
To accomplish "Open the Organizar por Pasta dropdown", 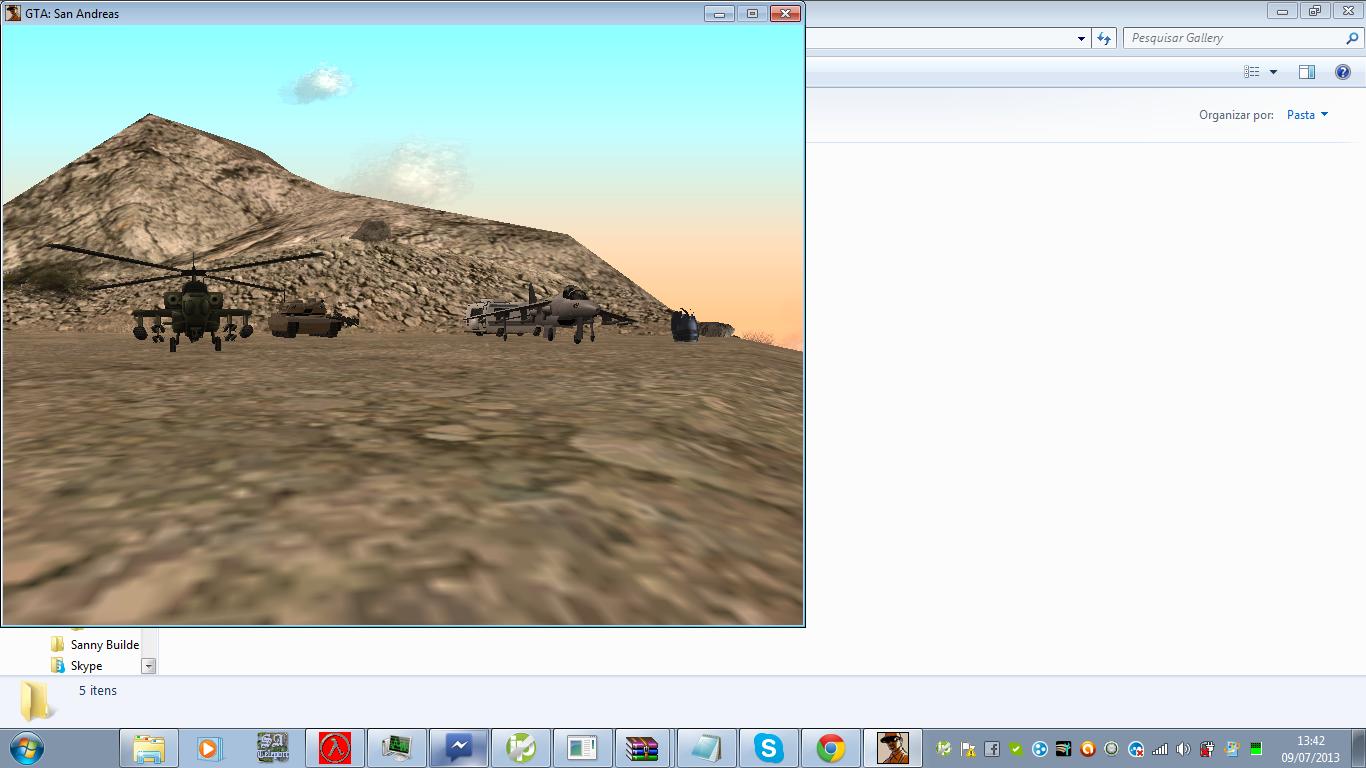I will [x=1307, y=115].
